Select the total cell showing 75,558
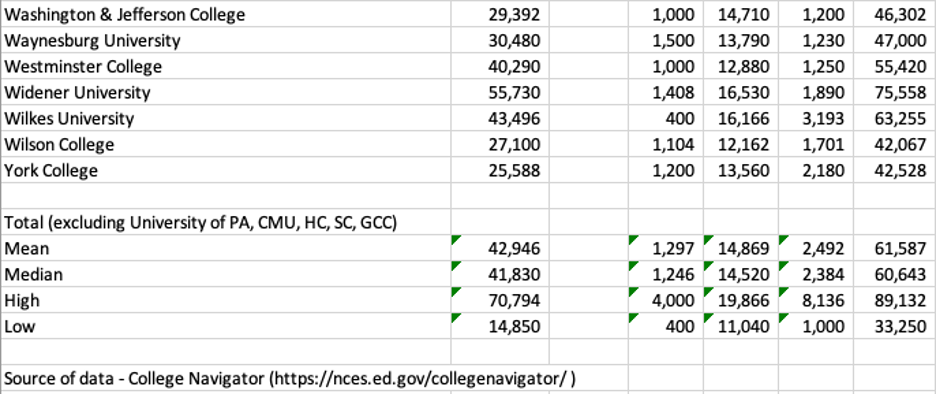The image size is (936, 394). [894, 93]
